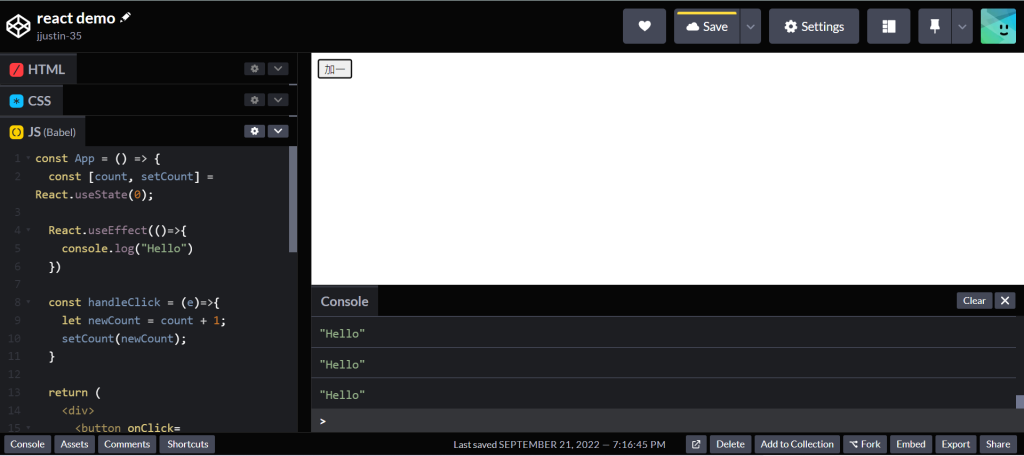1024x456 pixels.
Task: Collapse handleClick fold arrow on line 8
Action: click(28, 302)
